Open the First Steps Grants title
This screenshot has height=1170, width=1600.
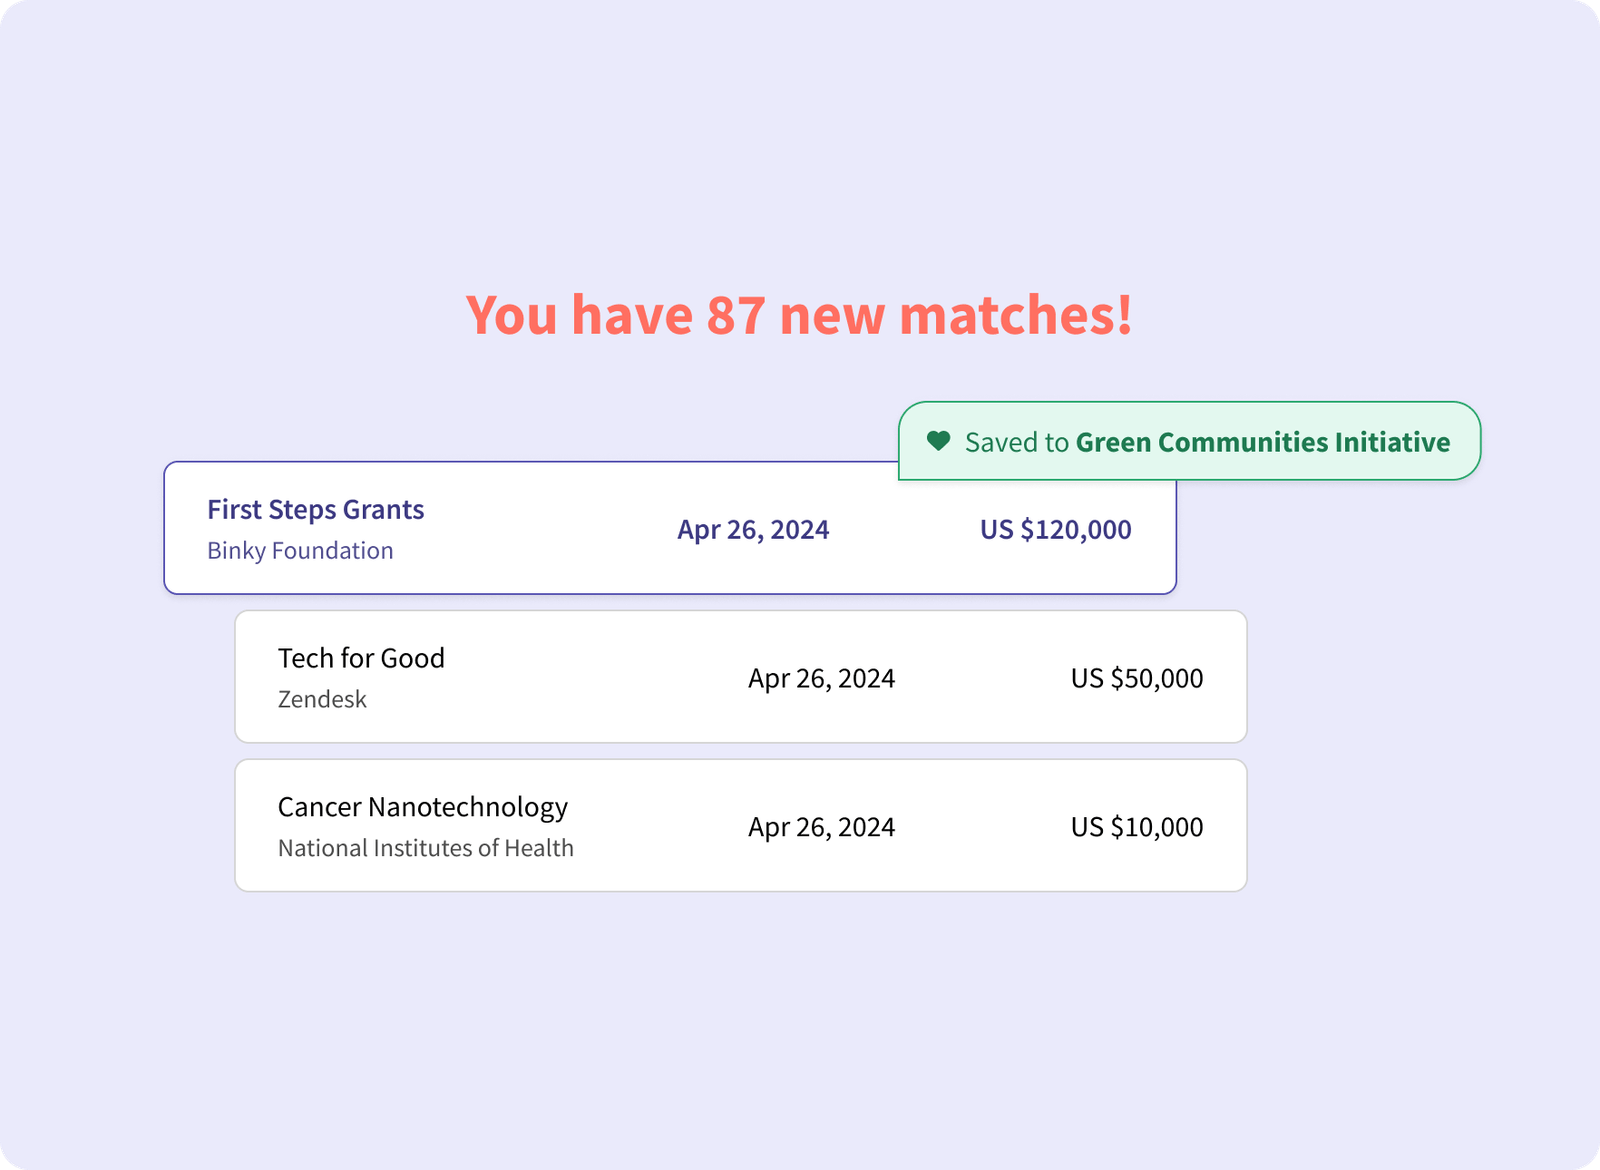(x=315, y=509)
